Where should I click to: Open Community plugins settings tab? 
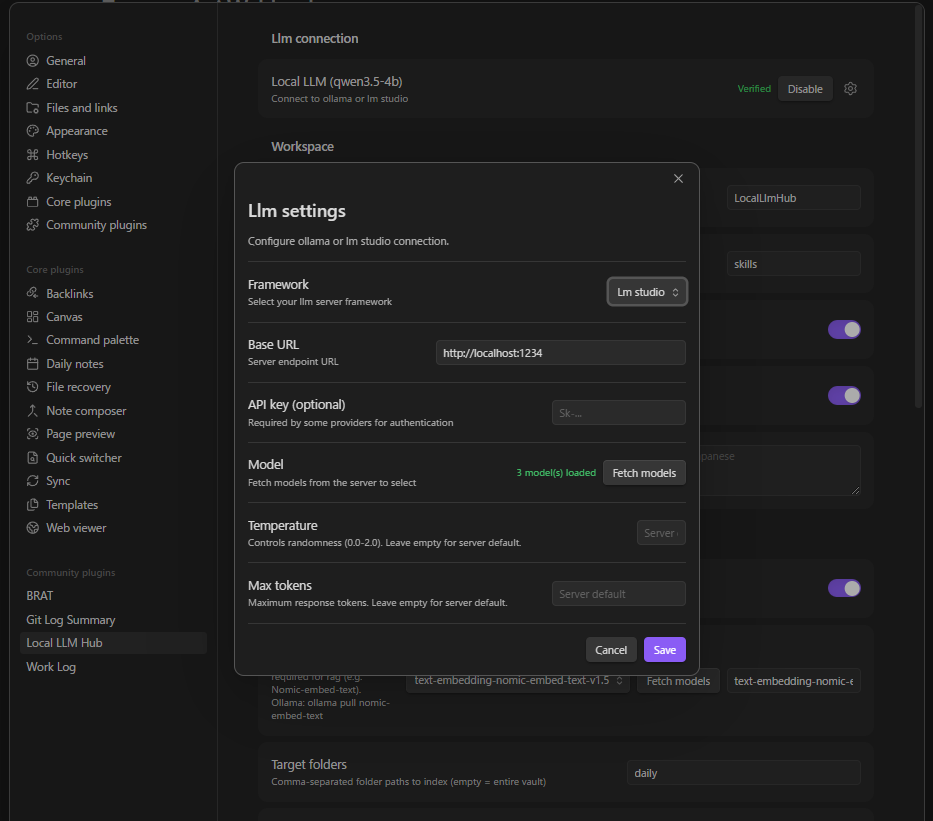96,225
